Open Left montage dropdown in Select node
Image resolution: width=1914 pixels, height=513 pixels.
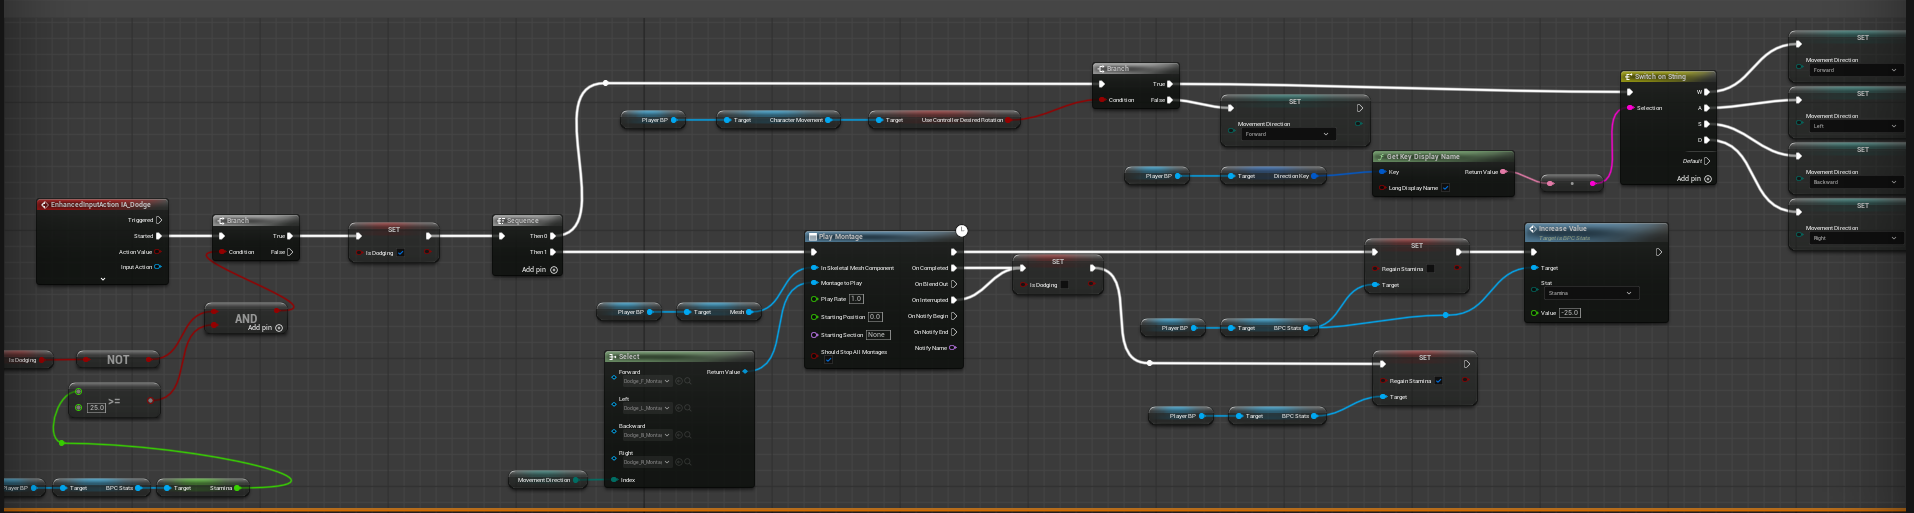pyautogui.click(x=646, y=408)
